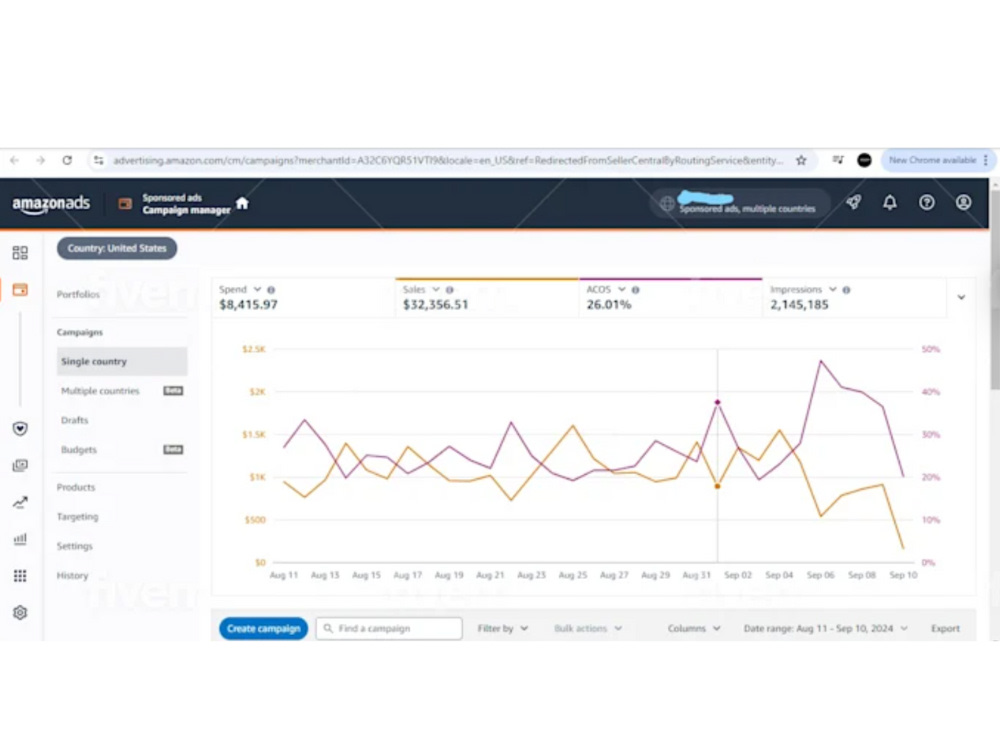Screen dimensions: 1000x750
Task: Open the help question mark icon
Action: click(x=927, y=203)
